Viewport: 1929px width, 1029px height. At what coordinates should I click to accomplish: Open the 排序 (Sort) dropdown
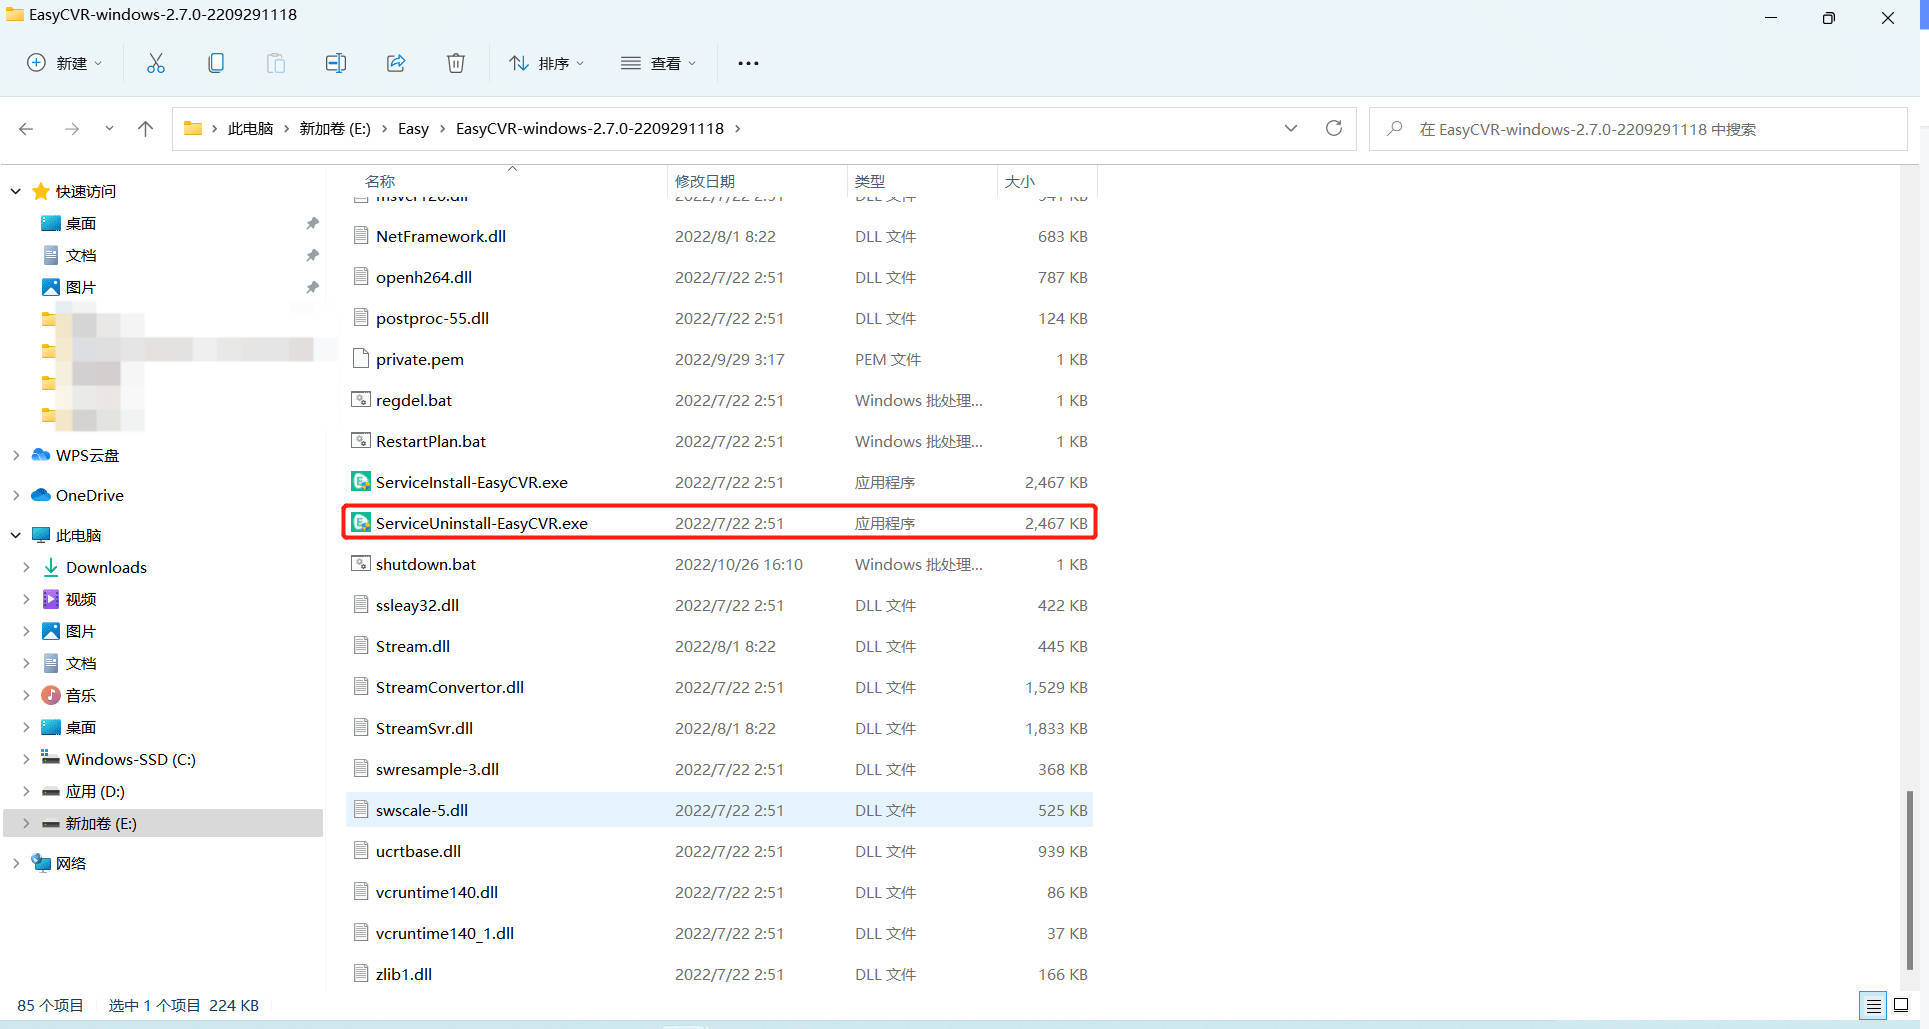point(547,63)
